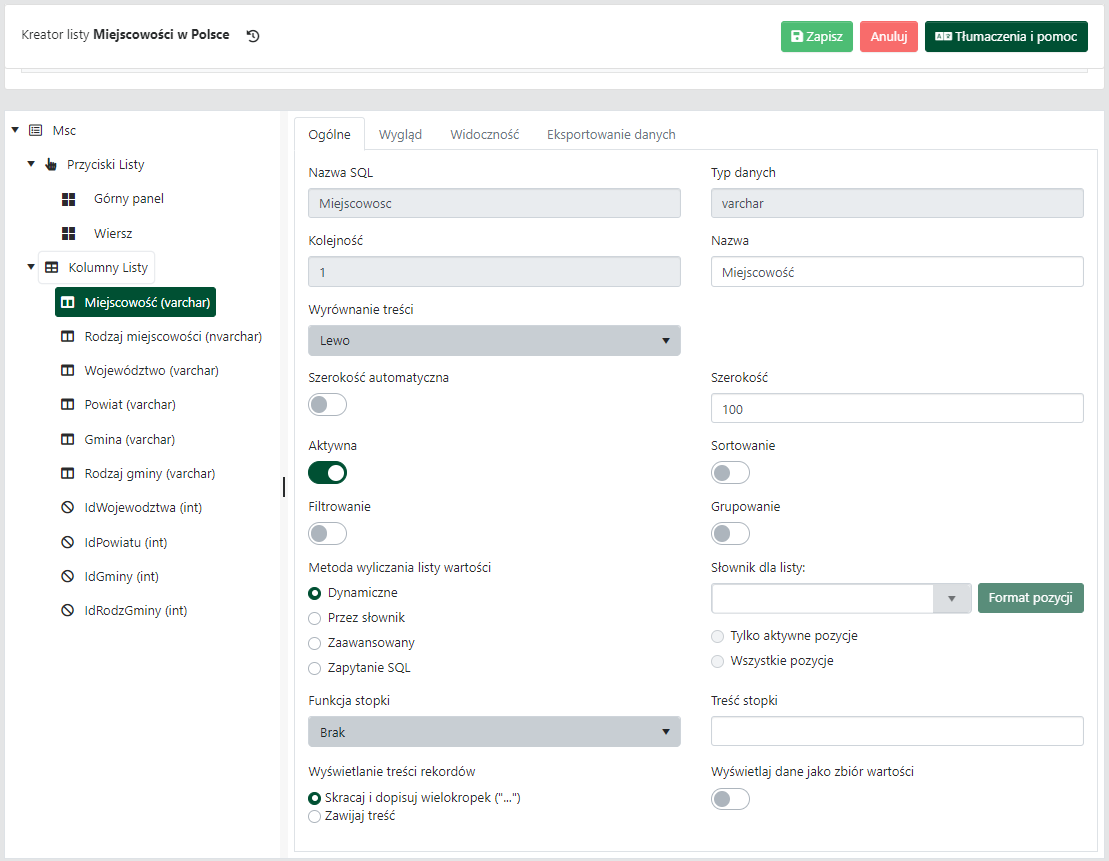Click the Szerokość input field
This screenshot has width=1109, height=861.
[x=897, y=409]
